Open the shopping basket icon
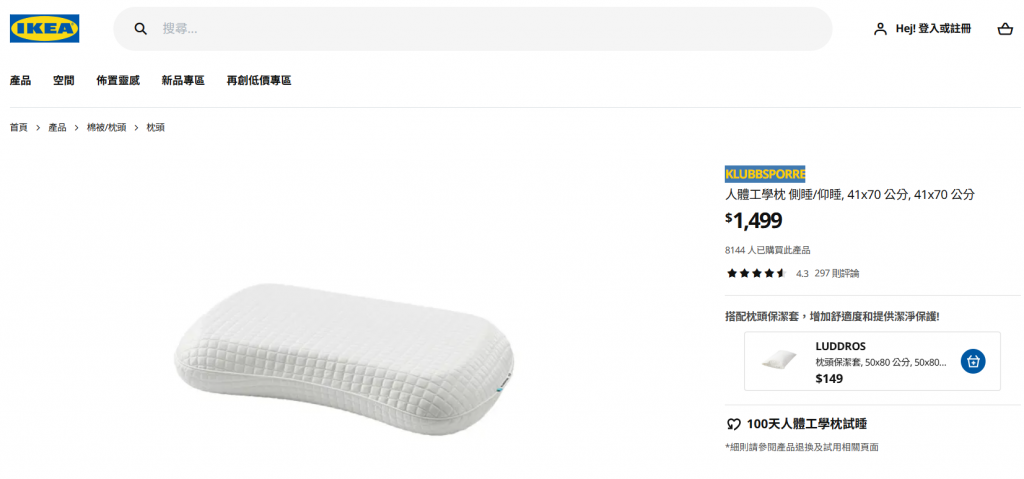 click(x=1005, y=29)
